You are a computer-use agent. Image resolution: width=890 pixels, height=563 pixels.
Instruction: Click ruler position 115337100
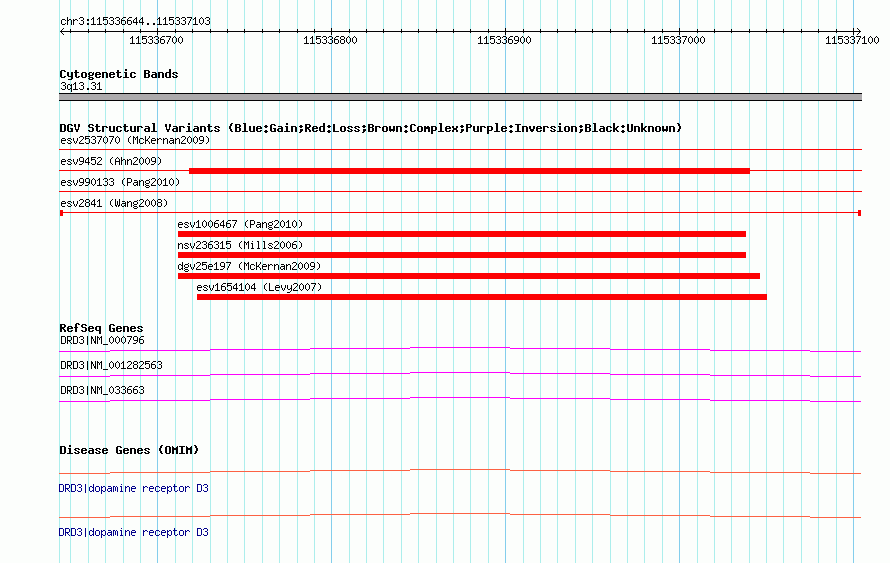[x=852, y=40]
